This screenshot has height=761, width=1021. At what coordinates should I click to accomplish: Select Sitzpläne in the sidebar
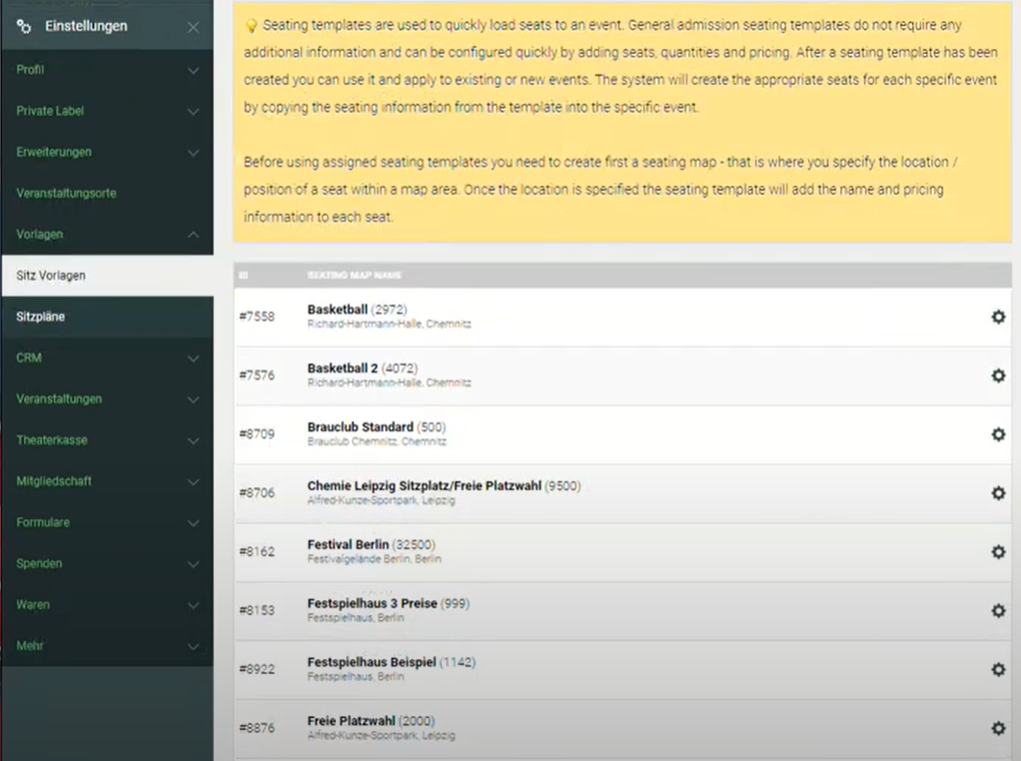[x=41, y=317]
